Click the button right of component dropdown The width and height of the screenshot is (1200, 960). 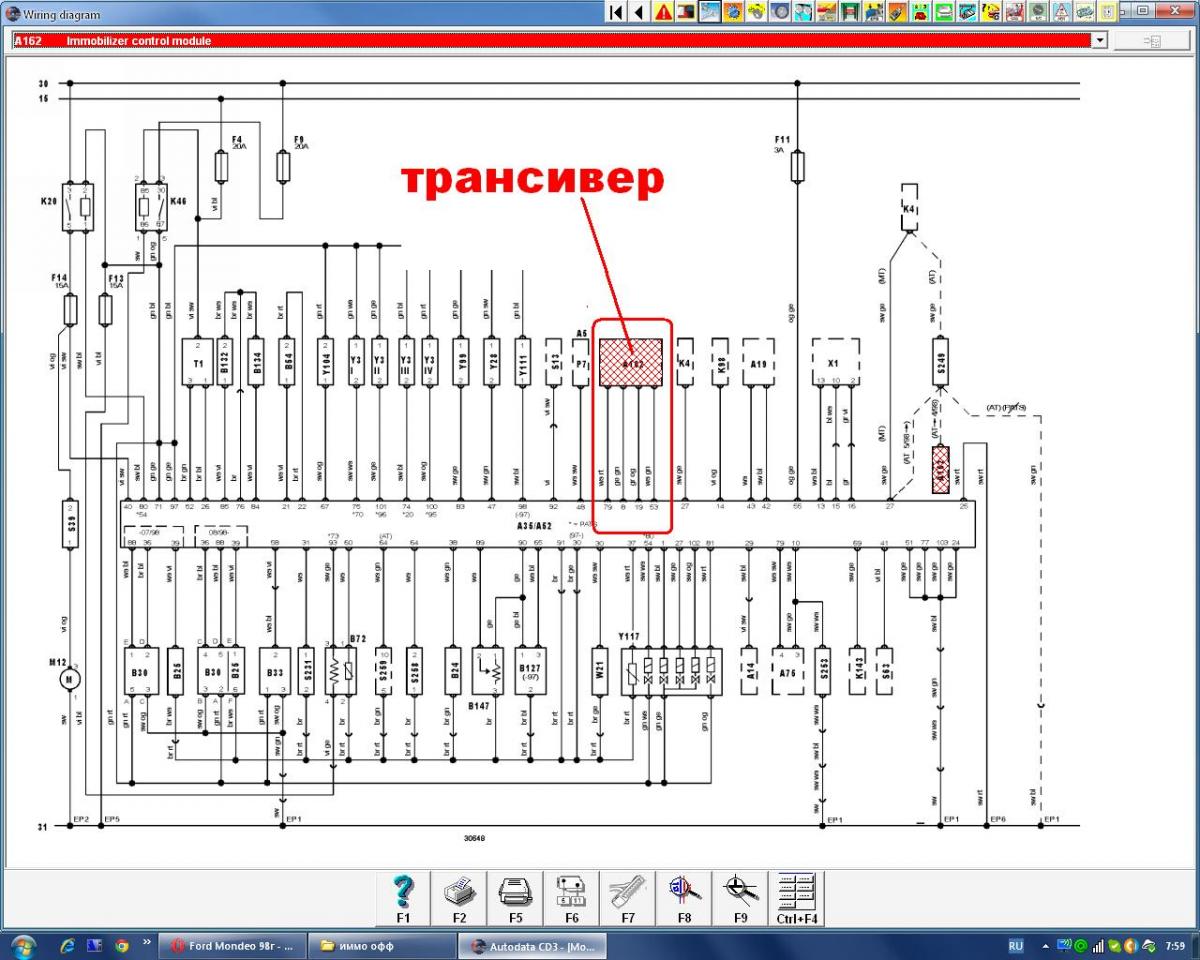coord(1151,41)
